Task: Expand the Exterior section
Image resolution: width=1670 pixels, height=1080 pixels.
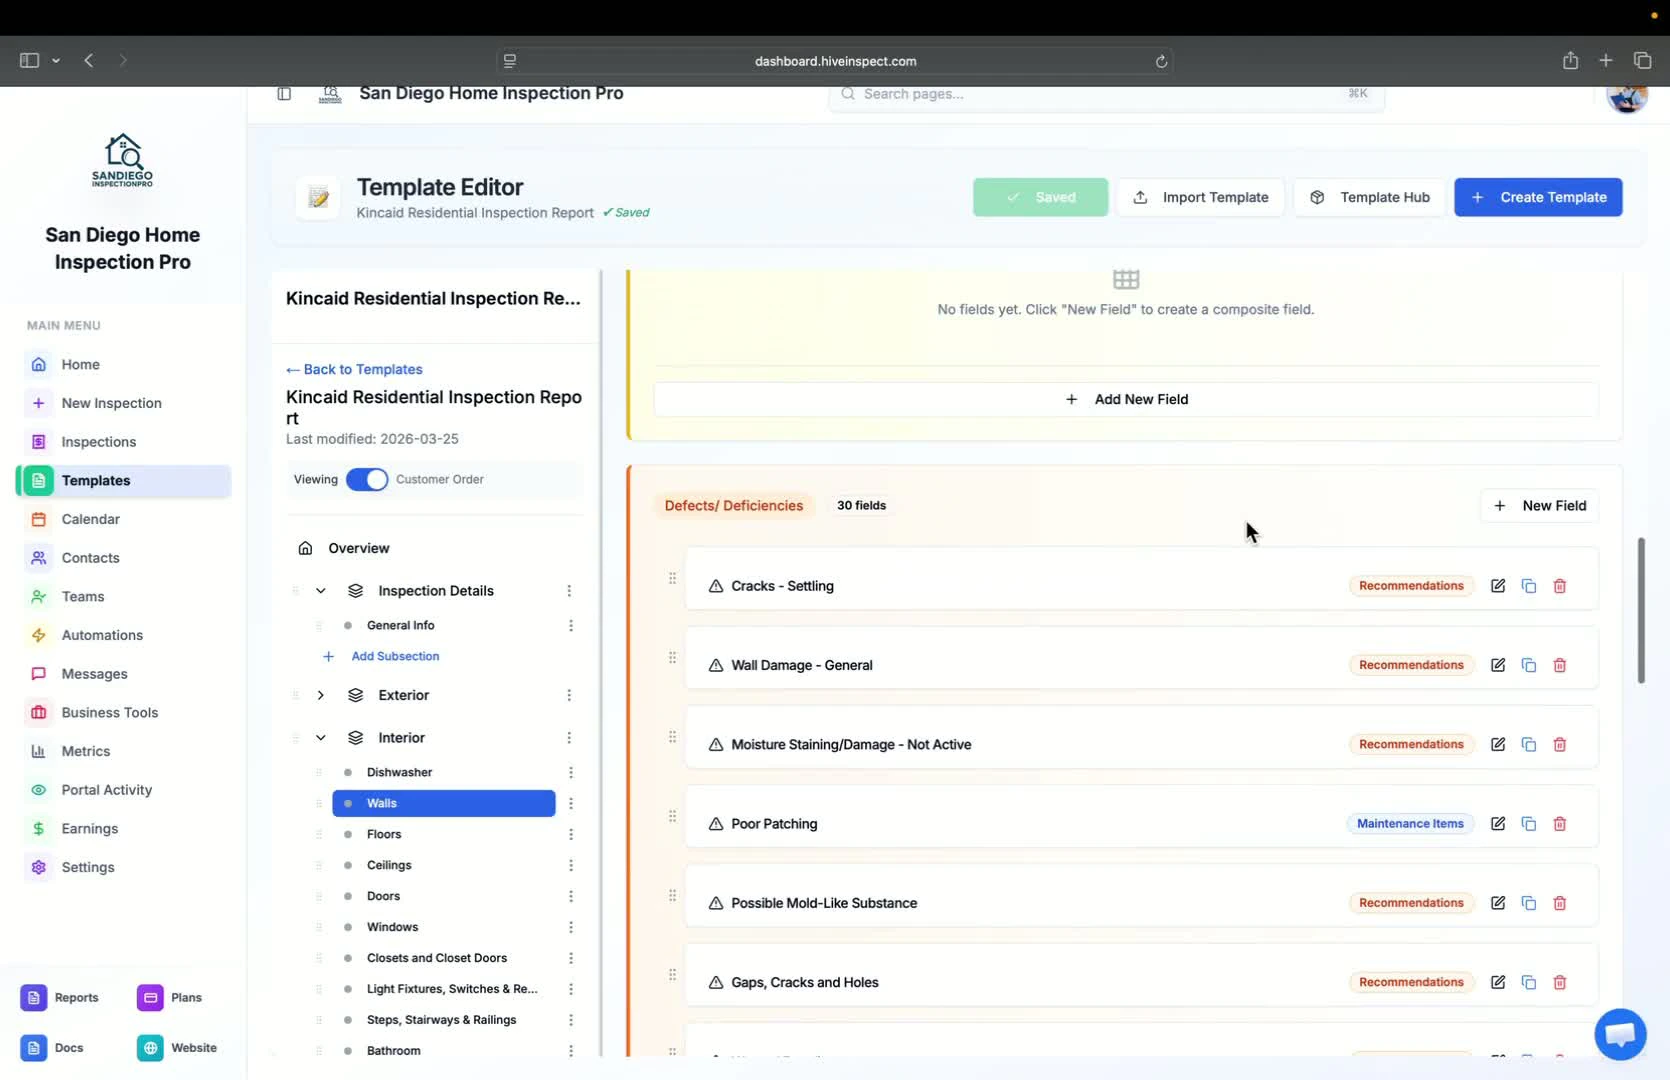Action: 321,695
